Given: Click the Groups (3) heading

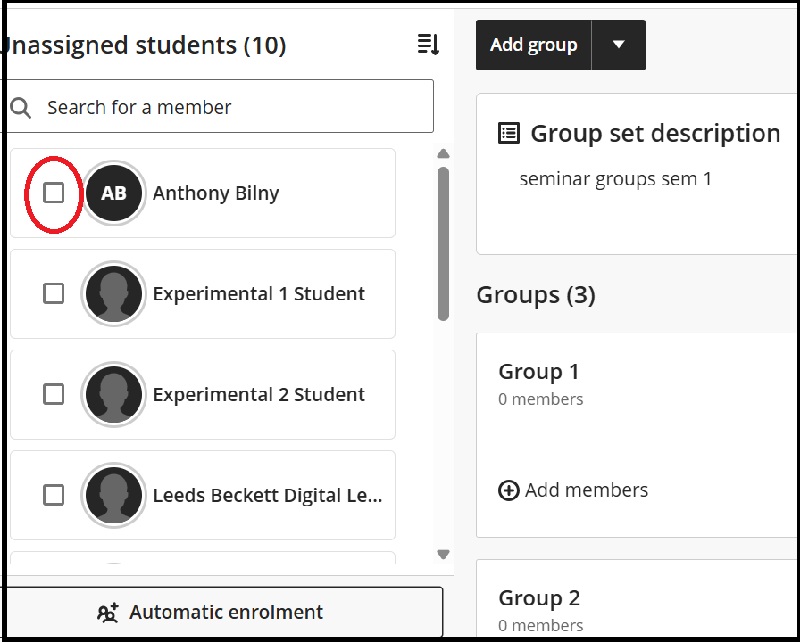Looking at the screenshot, I should pyautogui.click(x=536, y=295).
